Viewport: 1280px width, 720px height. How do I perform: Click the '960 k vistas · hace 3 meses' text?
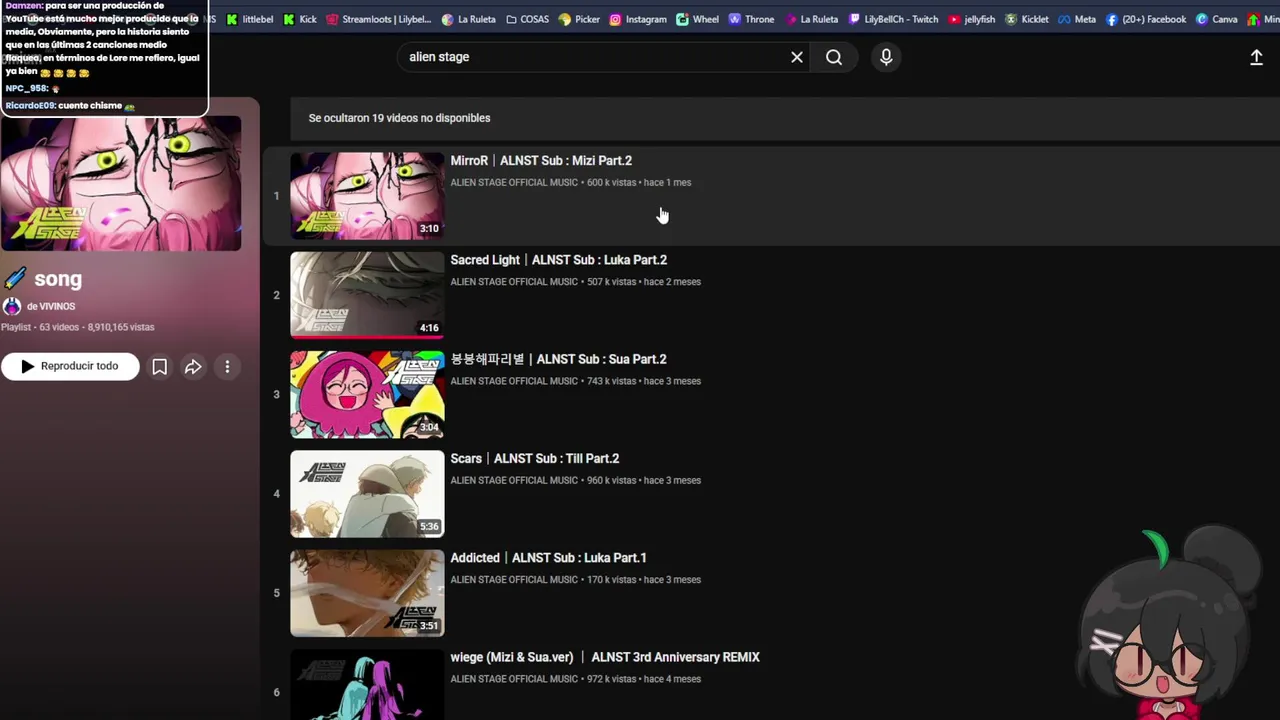644,481
